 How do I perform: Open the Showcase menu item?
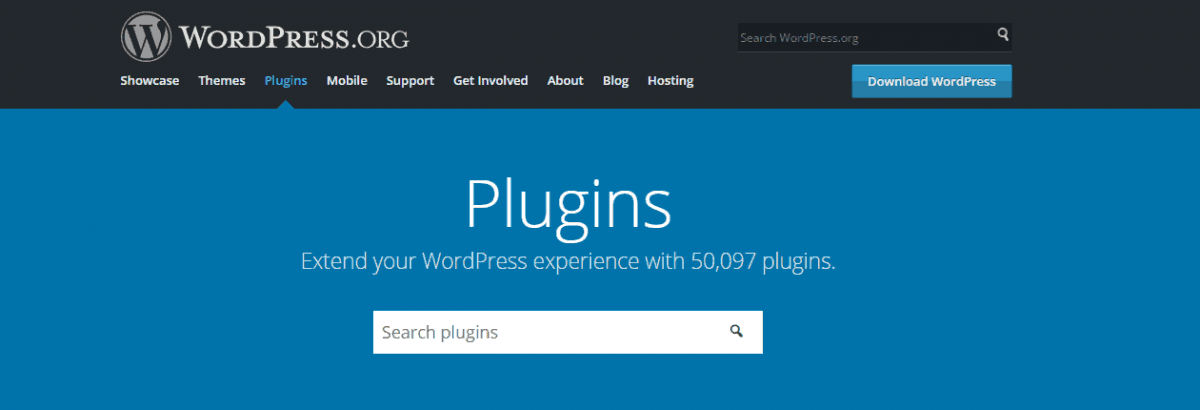coord(150,81)
